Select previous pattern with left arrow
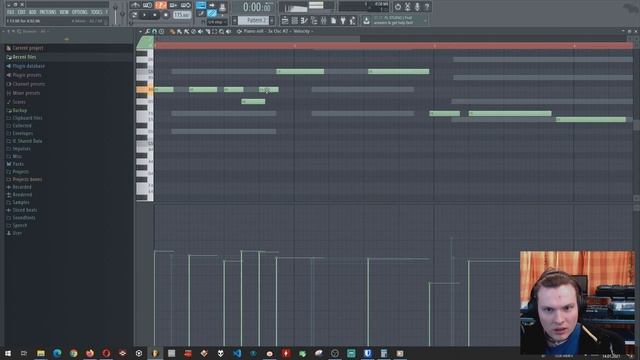640x360 pixels. point(235,20)
